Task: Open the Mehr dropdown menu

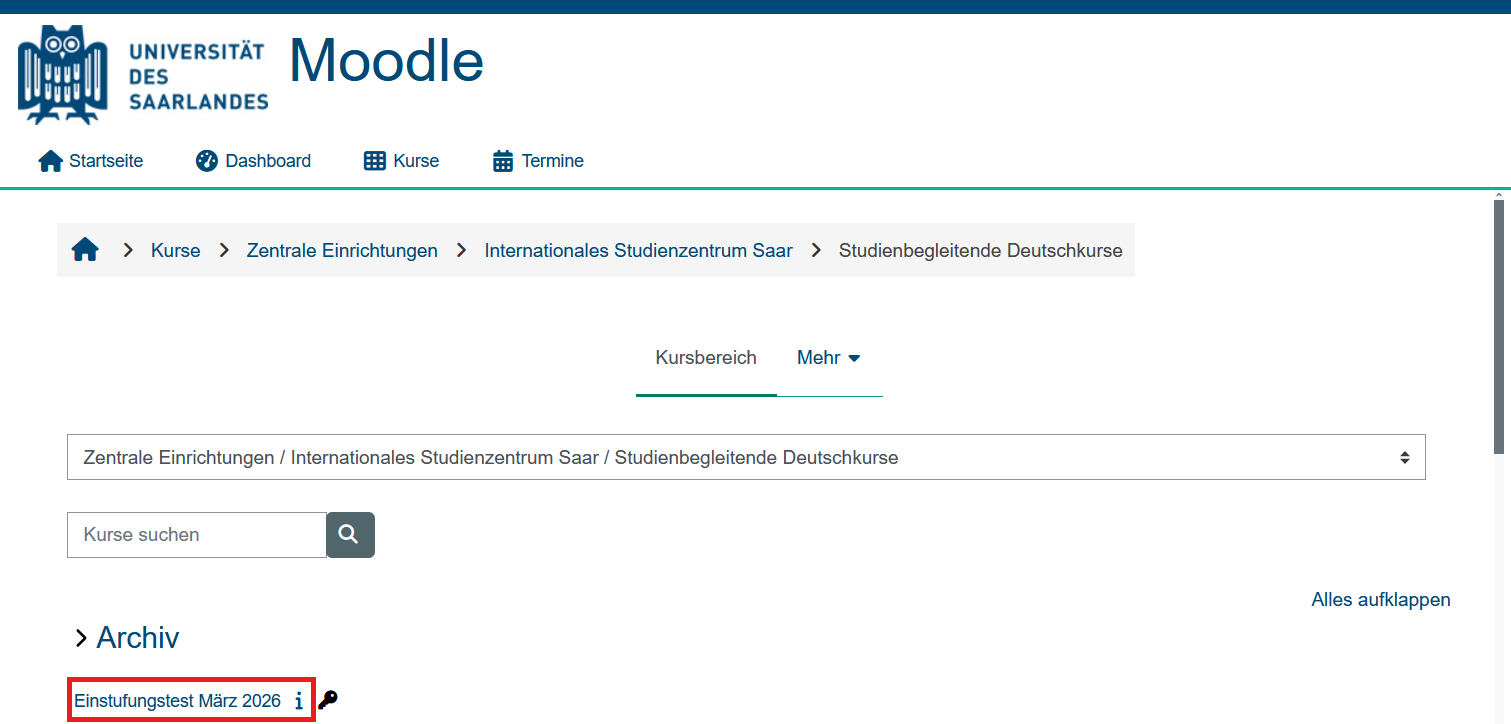Action: 828,357
